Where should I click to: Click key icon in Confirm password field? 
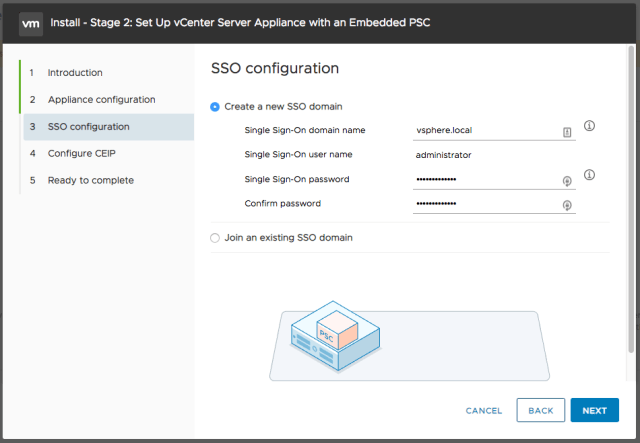[x=567, y=205]
